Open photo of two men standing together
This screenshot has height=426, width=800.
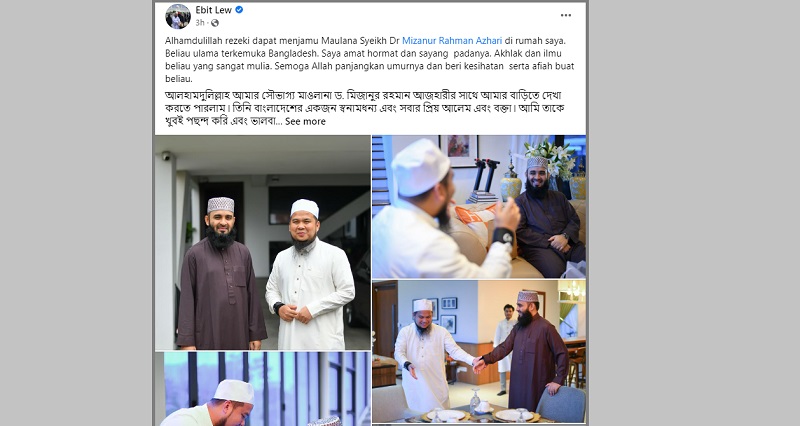[x=263, y=243]
